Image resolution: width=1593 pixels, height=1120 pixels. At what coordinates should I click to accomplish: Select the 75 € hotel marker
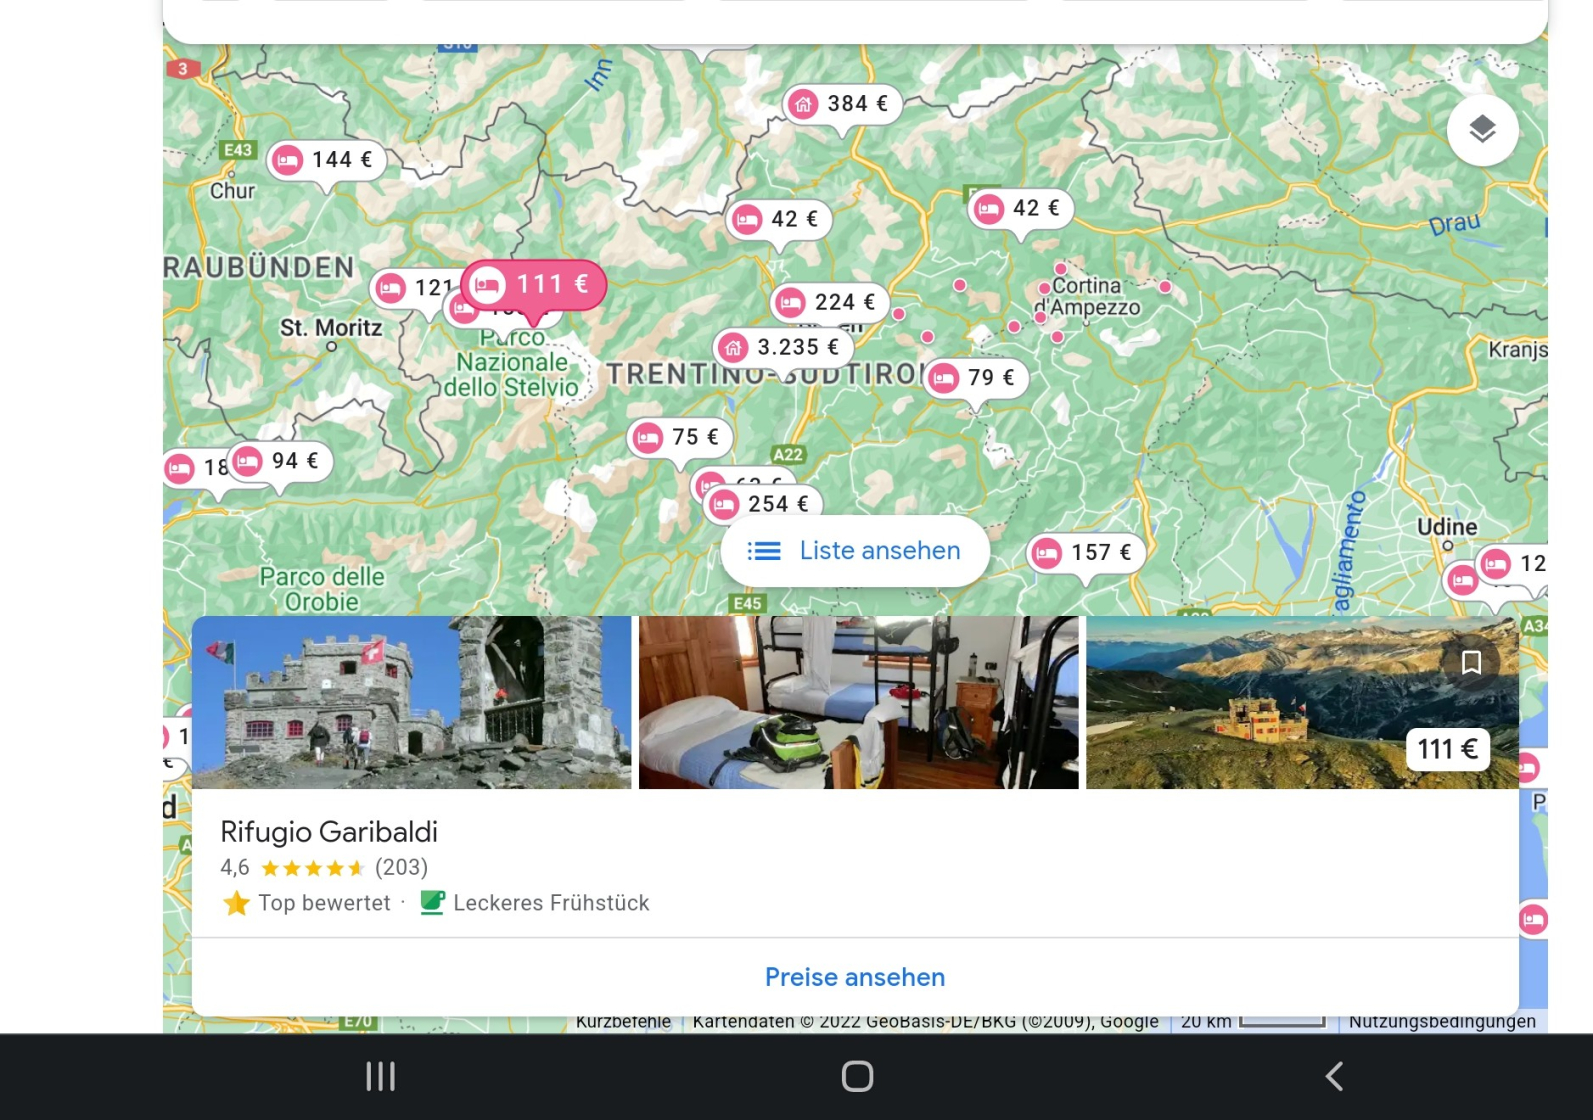pos(680,437)
